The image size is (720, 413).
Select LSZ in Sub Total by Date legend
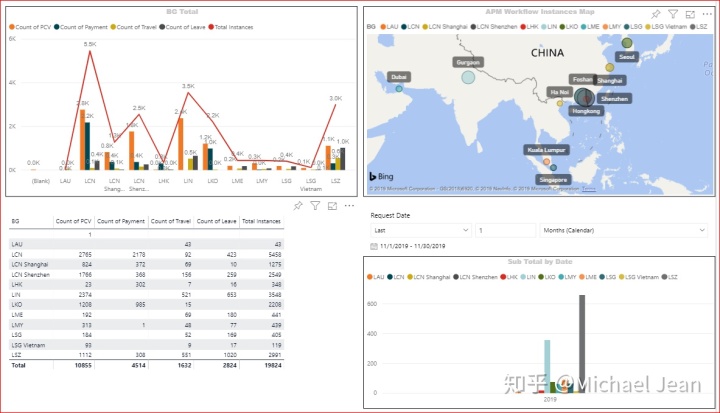tap(669, 277)
